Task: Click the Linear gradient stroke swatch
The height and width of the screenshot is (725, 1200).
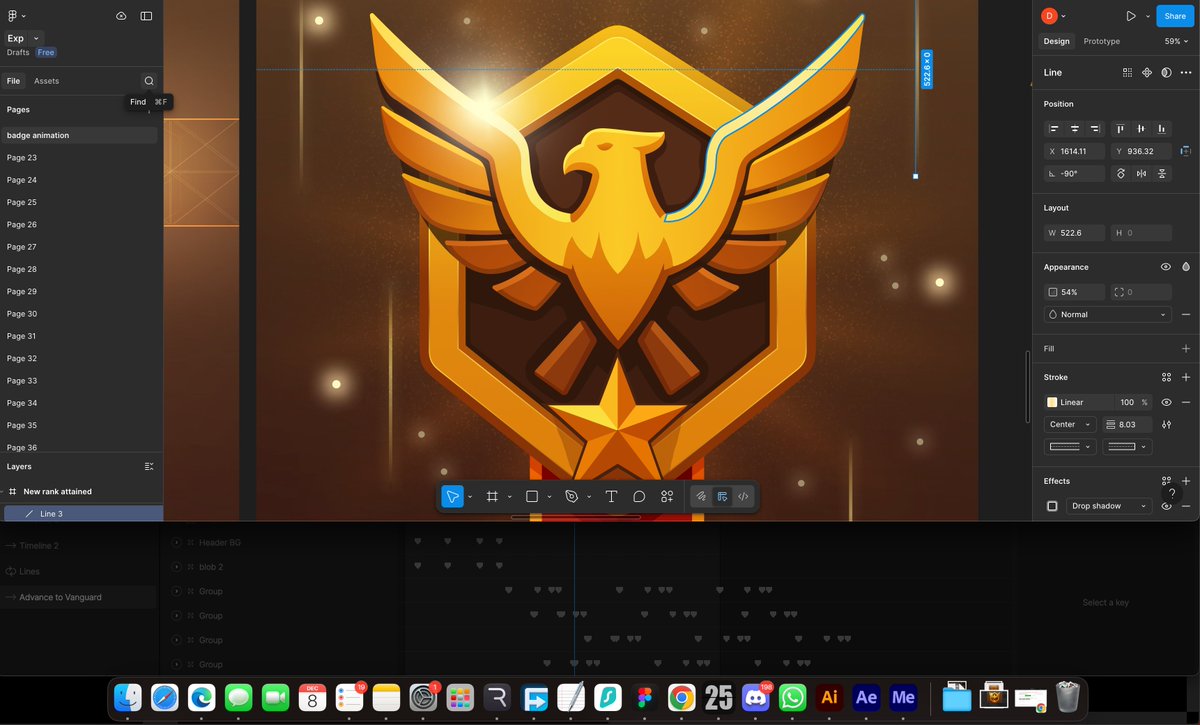Action: point(1053,402)
